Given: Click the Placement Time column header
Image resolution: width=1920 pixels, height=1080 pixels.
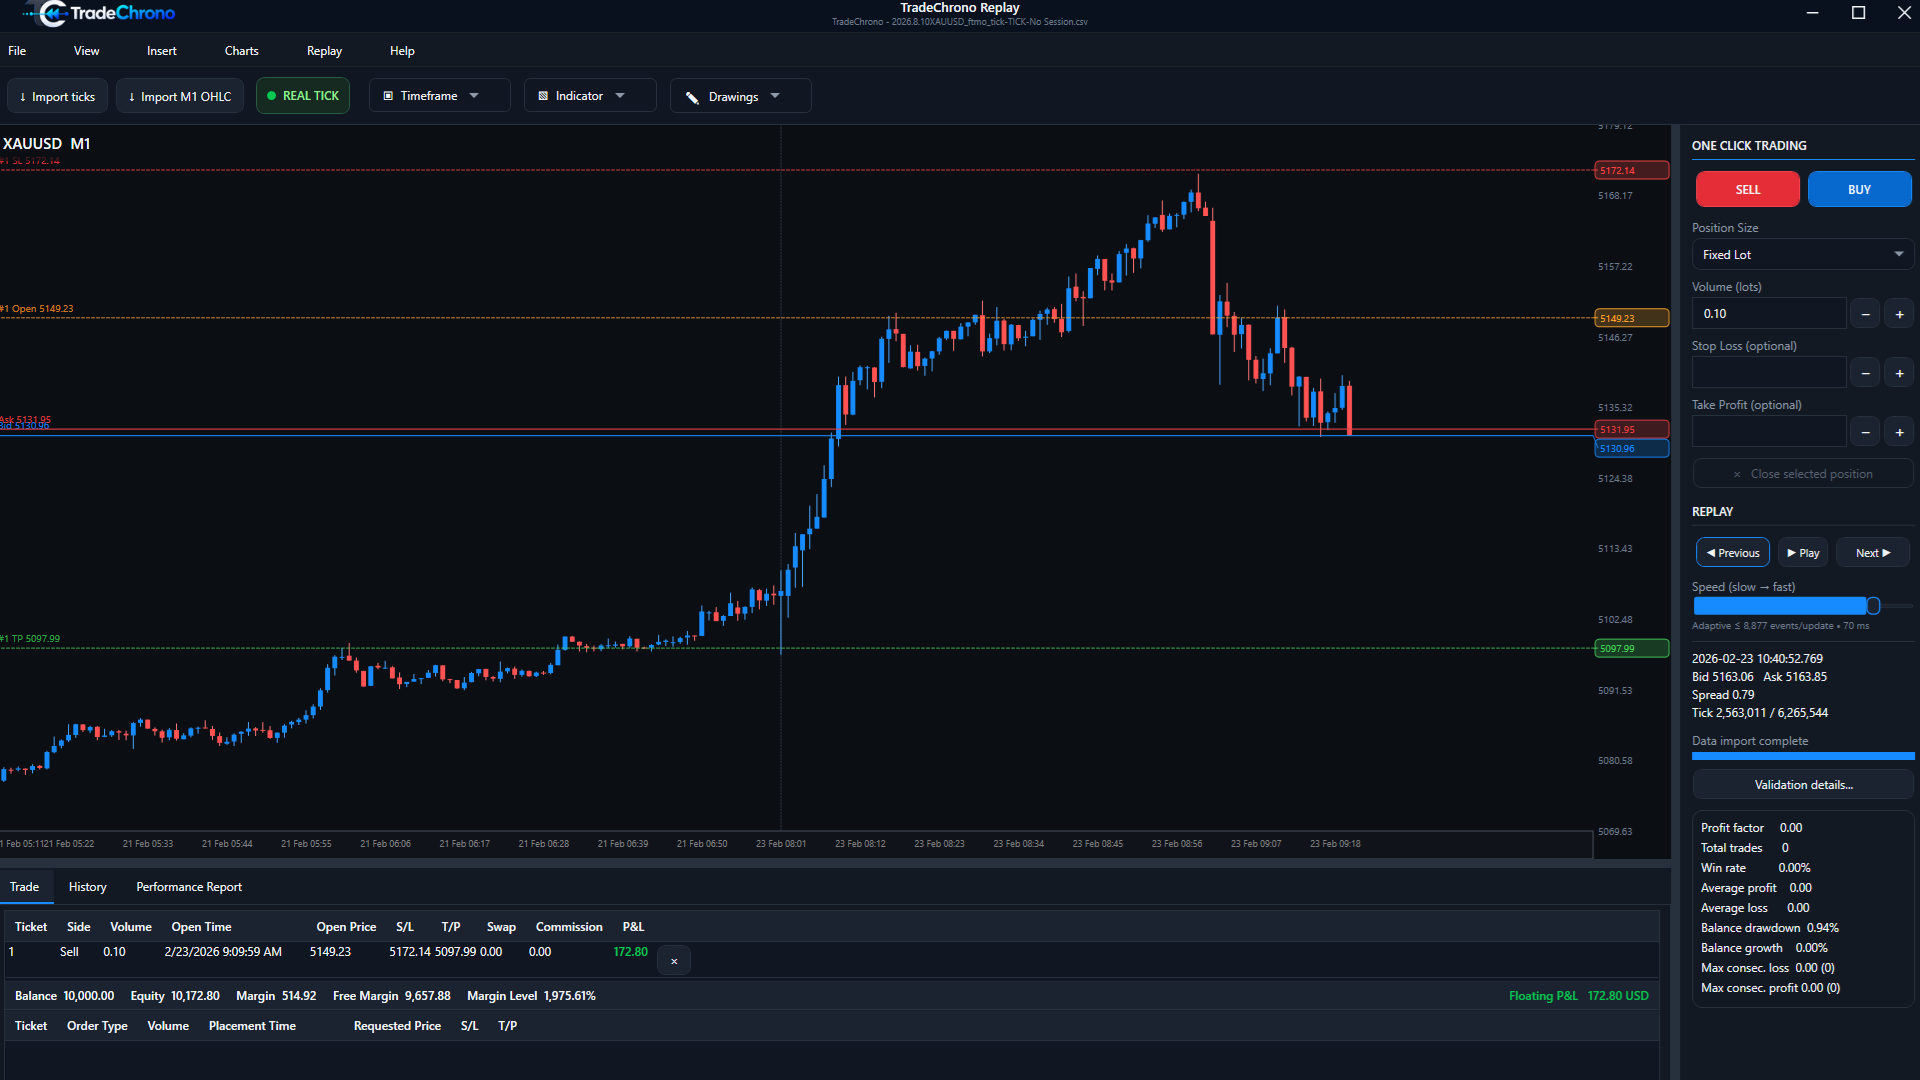Looking at the screenshot, I should (252, 1026).
